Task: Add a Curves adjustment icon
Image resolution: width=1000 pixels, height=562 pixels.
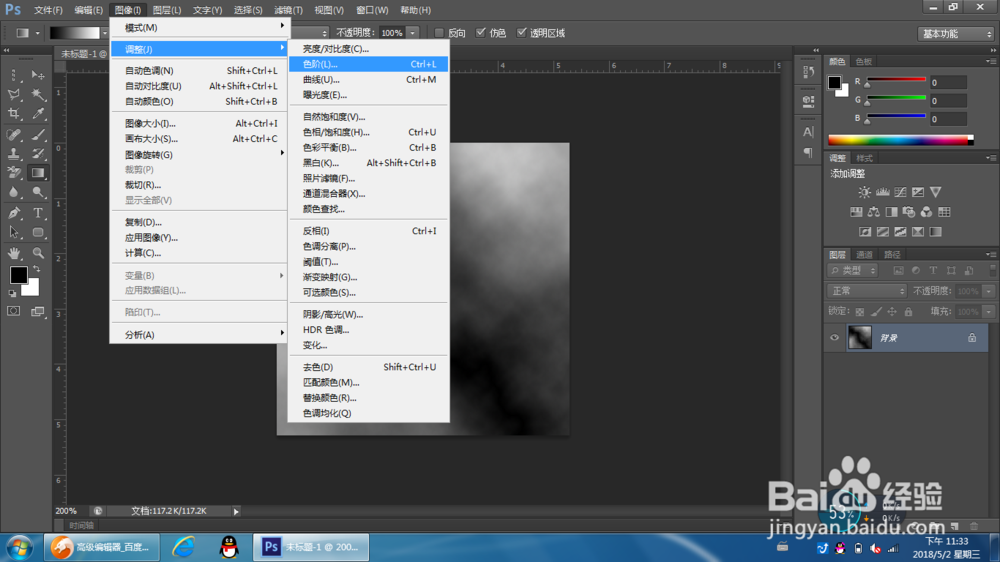Action: pyautogui.click(x=900, y=192)
